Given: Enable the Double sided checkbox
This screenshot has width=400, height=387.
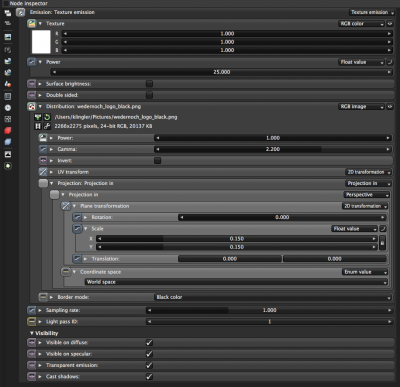Looking at the screenshot, I should point(149,95).
